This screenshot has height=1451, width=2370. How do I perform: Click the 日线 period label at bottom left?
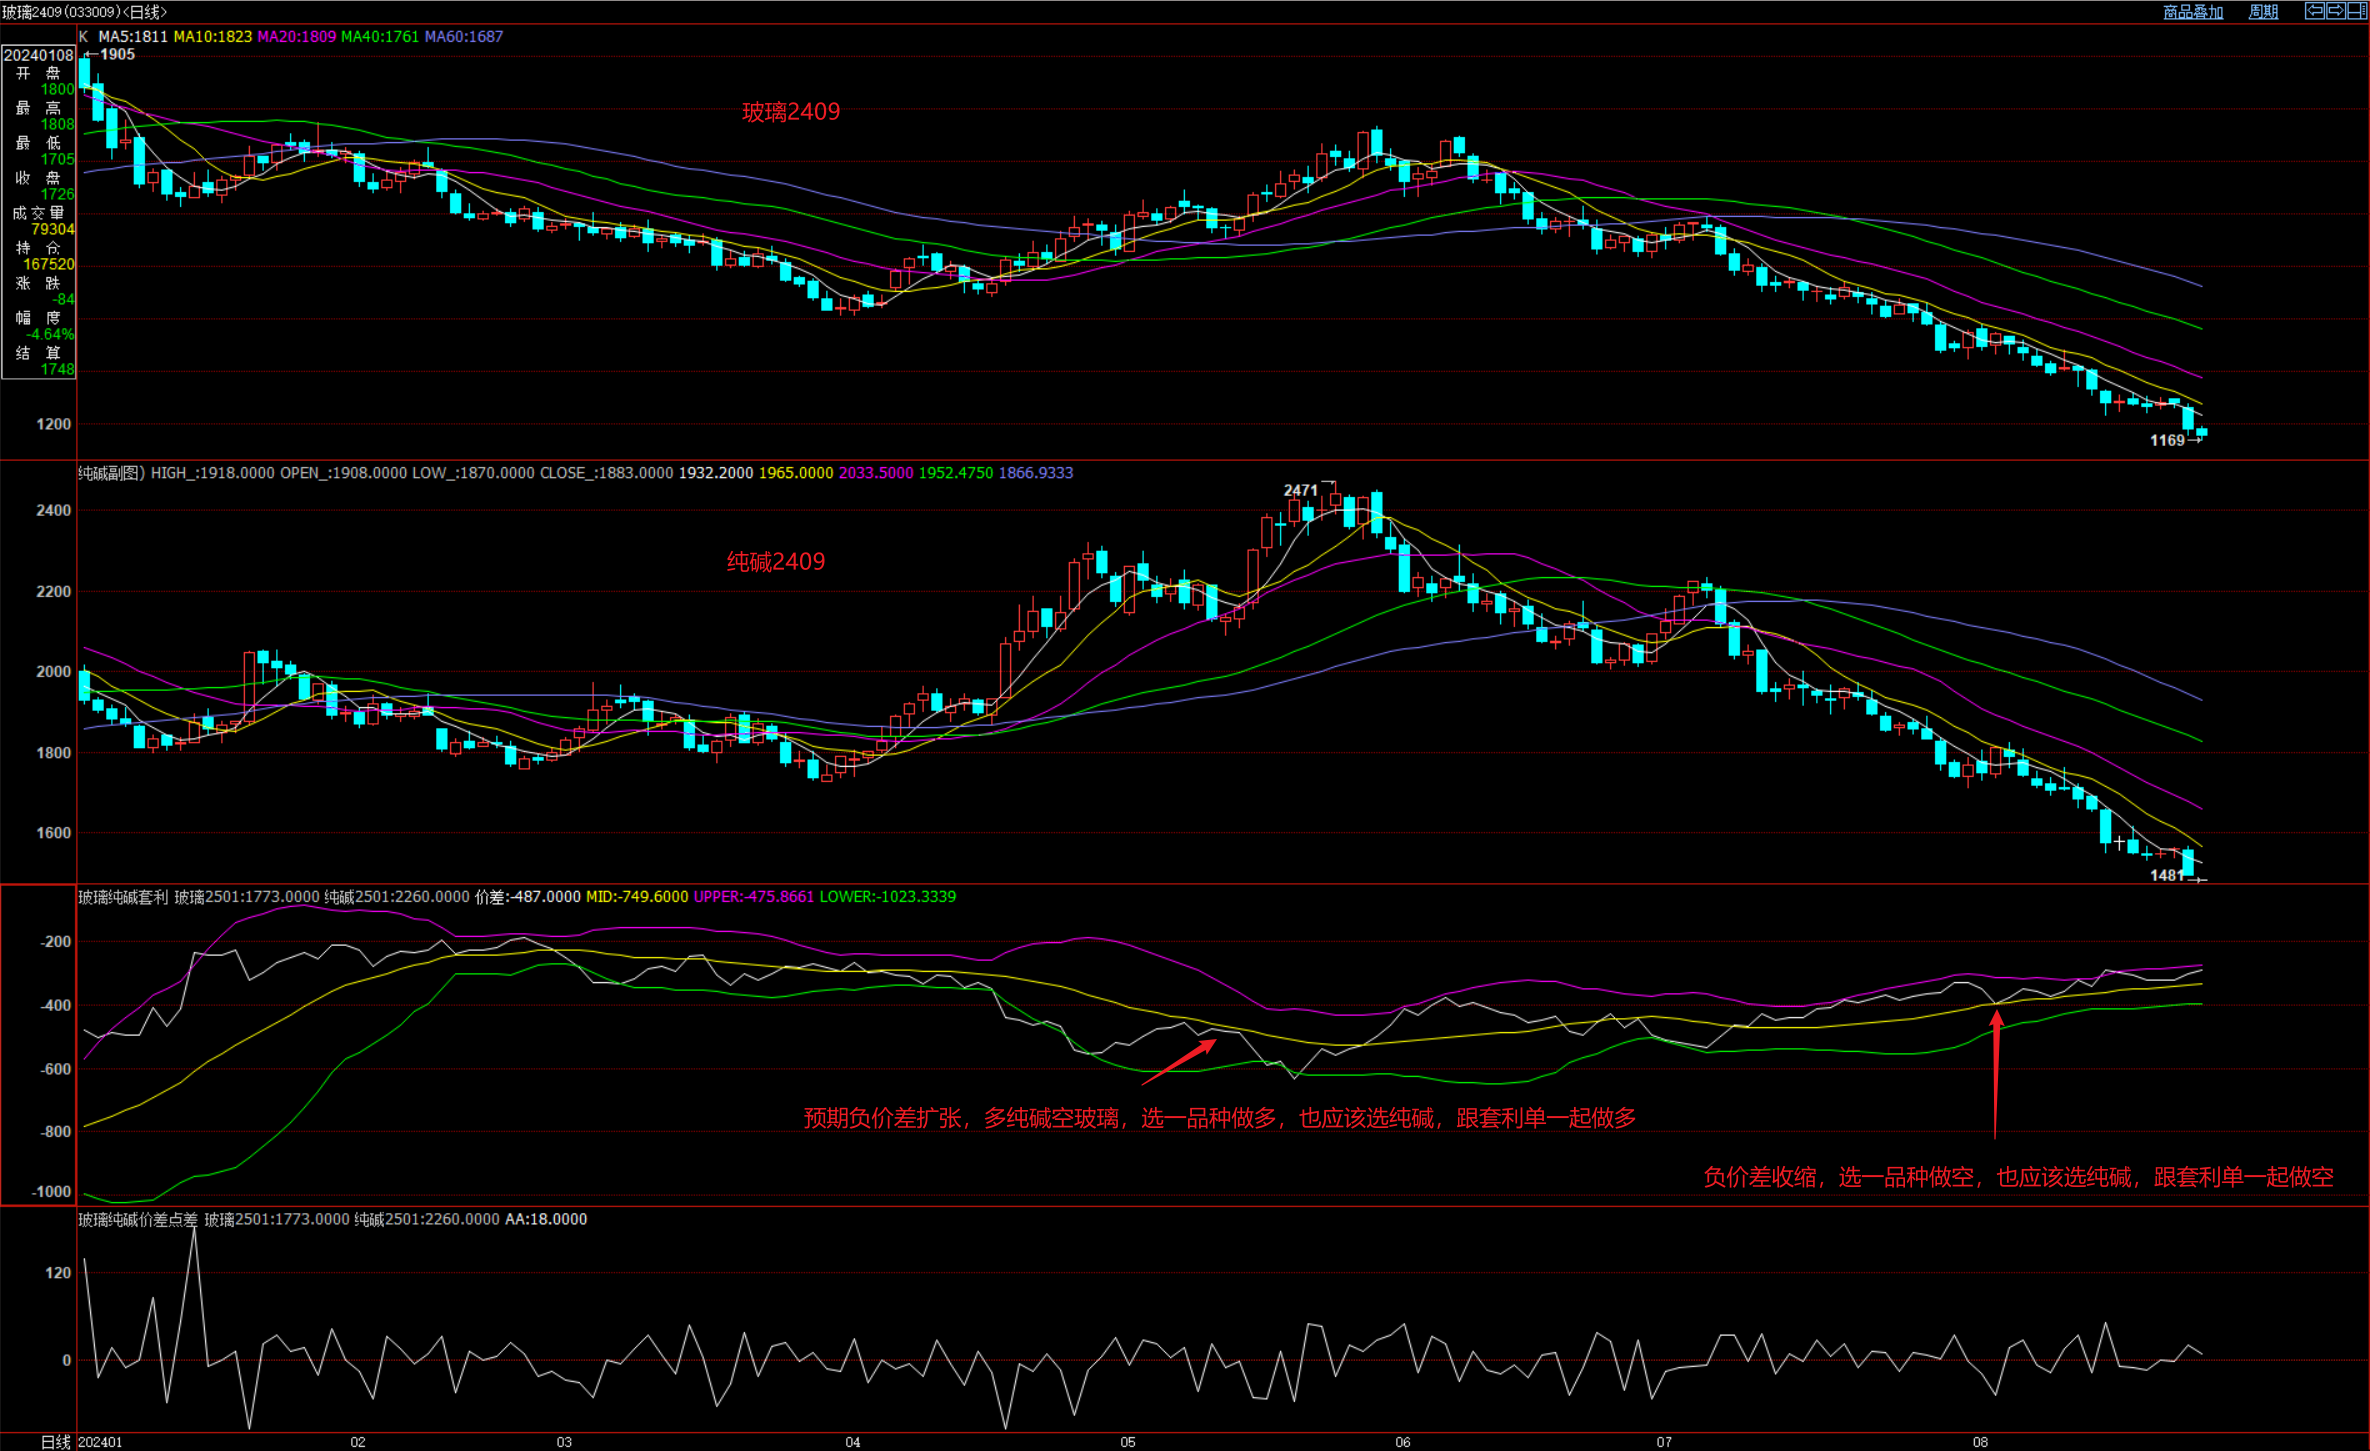[55, 1442]
